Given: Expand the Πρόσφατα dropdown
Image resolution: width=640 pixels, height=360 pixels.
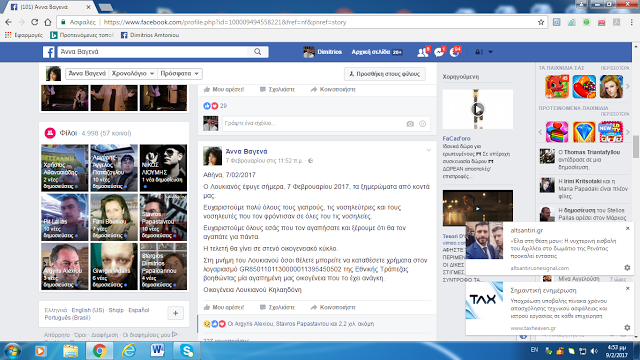Looking at the screenshot, I should (180, 73).
